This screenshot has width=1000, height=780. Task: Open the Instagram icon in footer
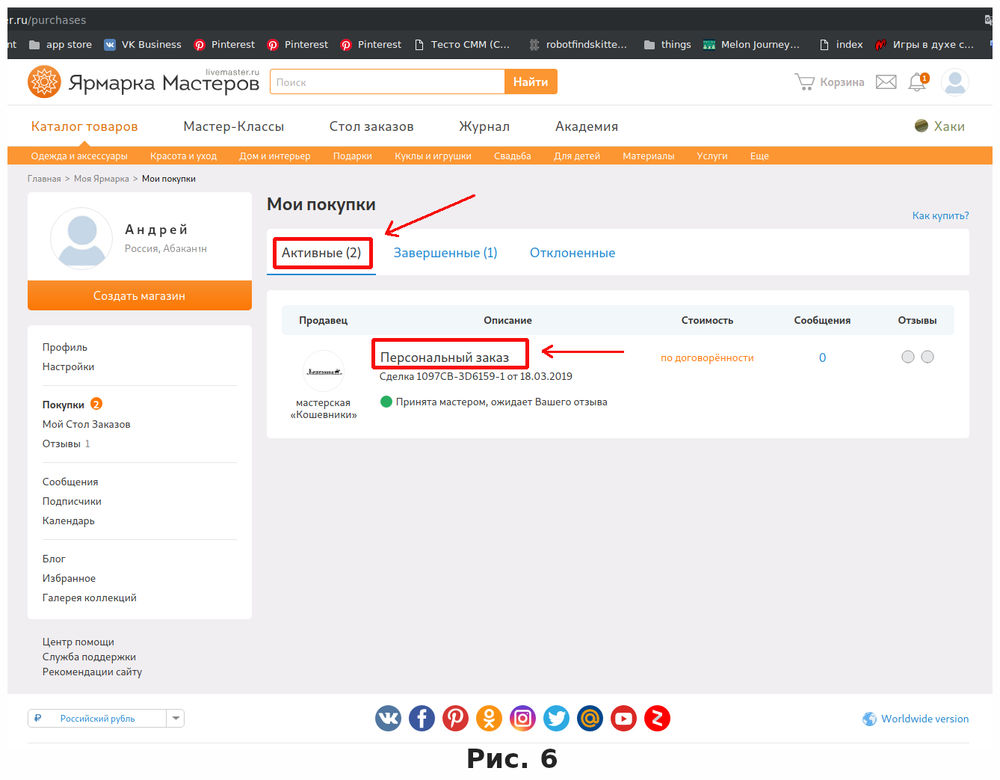click(x=522, y=718)
